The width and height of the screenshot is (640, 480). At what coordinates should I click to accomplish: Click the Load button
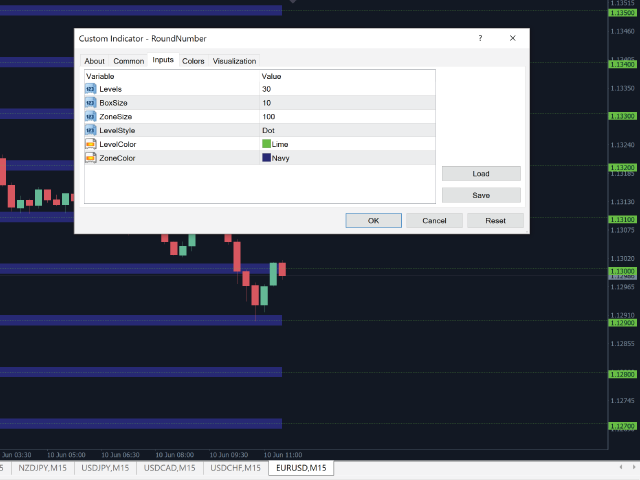click(481, 173)
